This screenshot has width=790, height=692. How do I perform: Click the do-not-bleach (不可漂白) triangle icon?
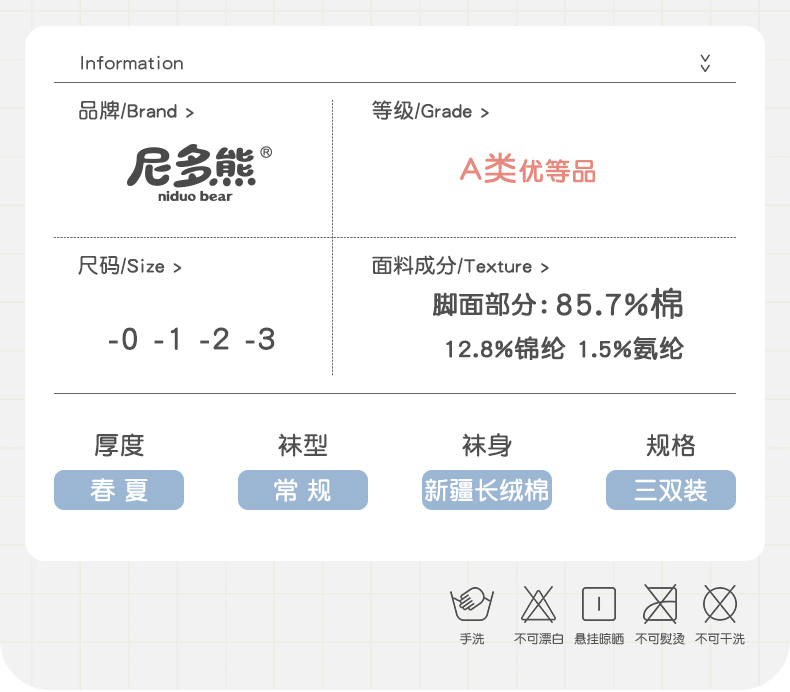pos(538,604)
